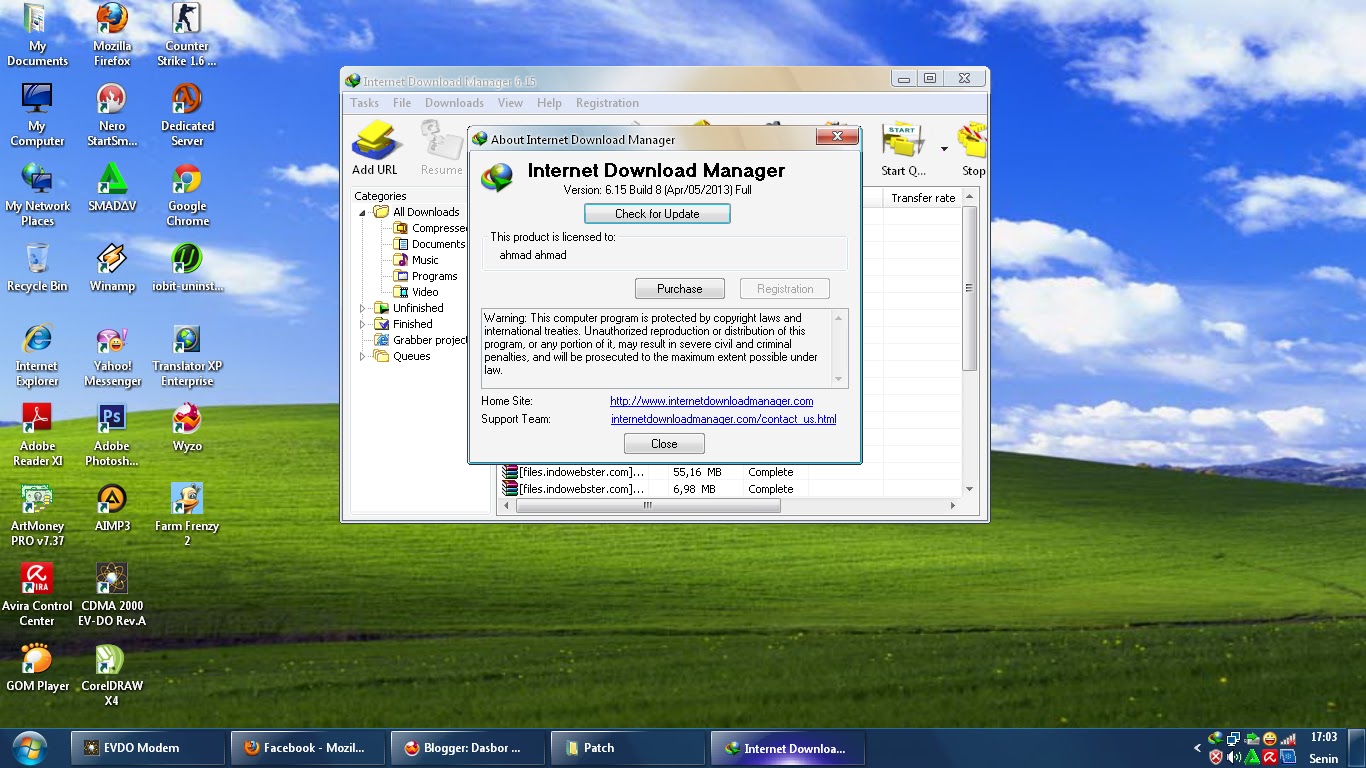Click the Check for Update button

point(657,214)
